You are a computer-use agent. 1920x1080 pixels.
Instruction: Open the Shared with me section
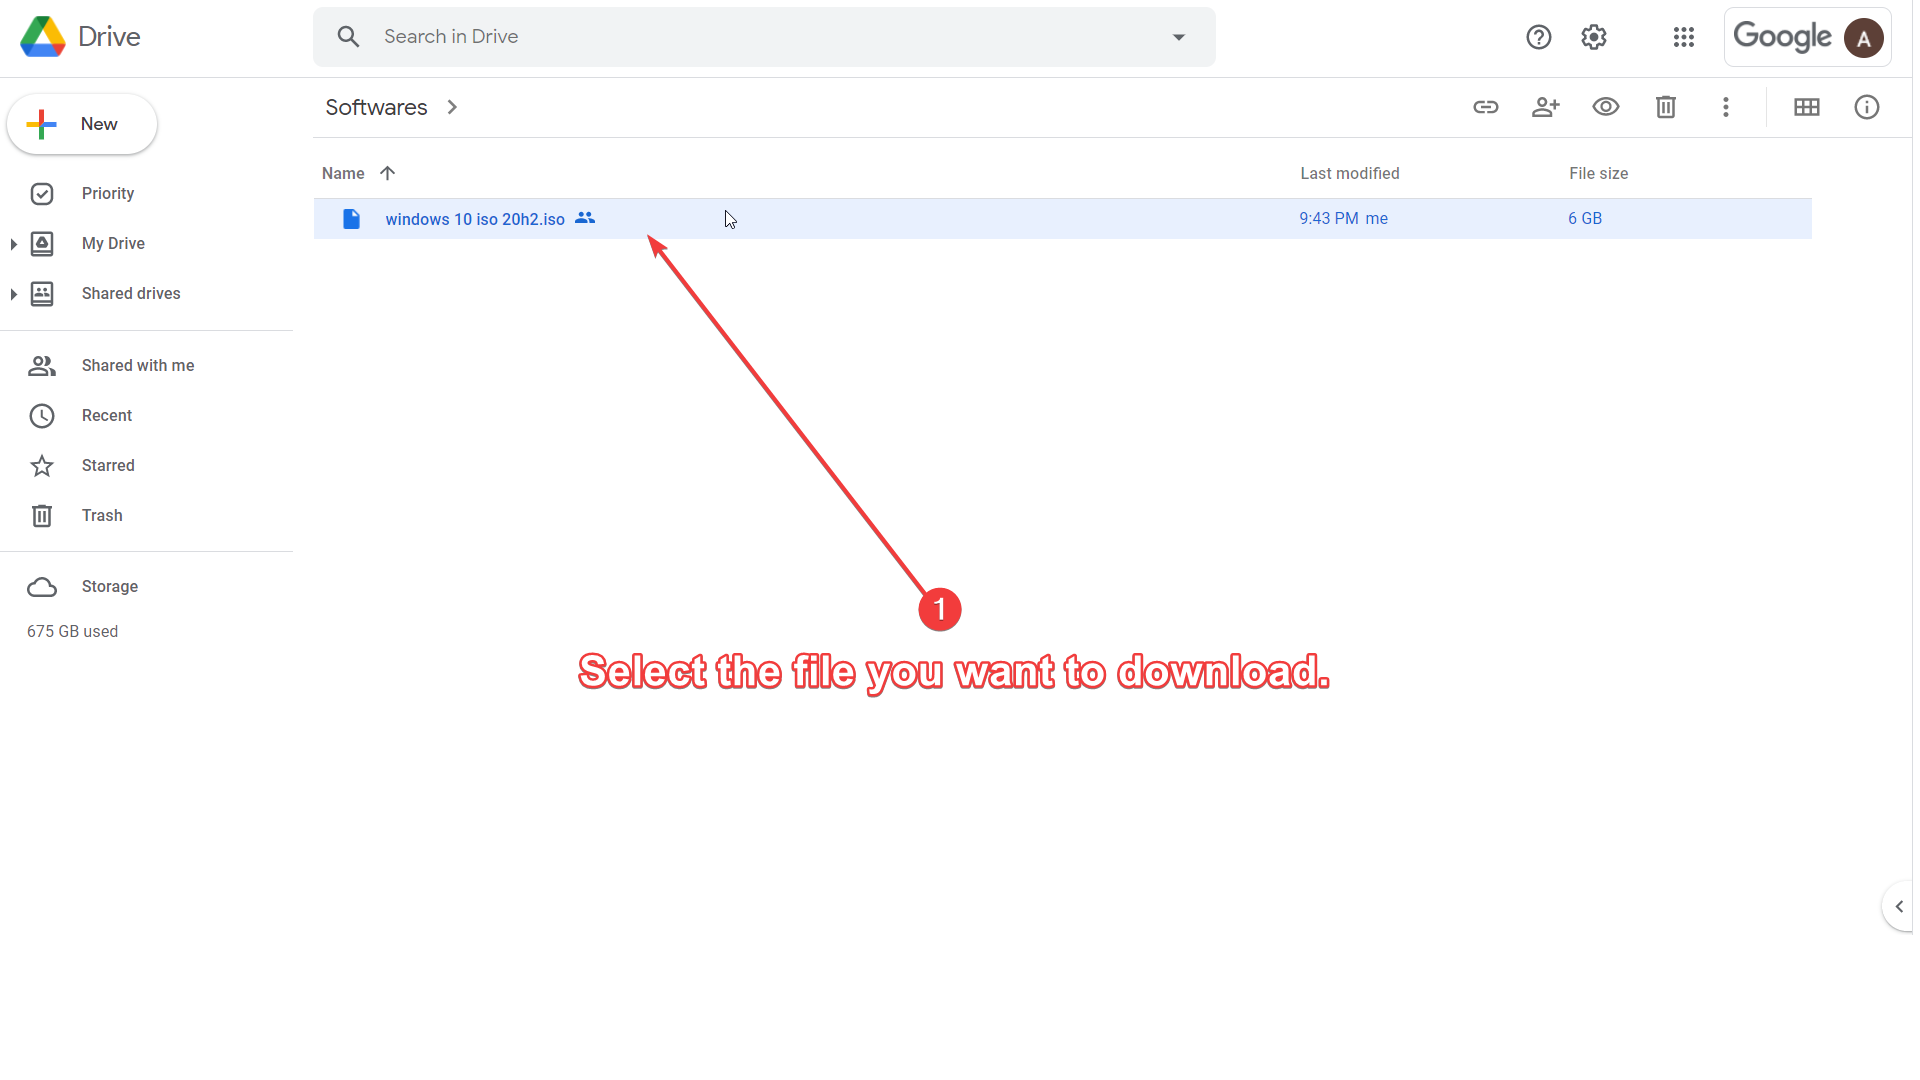[x=137, y=366]
